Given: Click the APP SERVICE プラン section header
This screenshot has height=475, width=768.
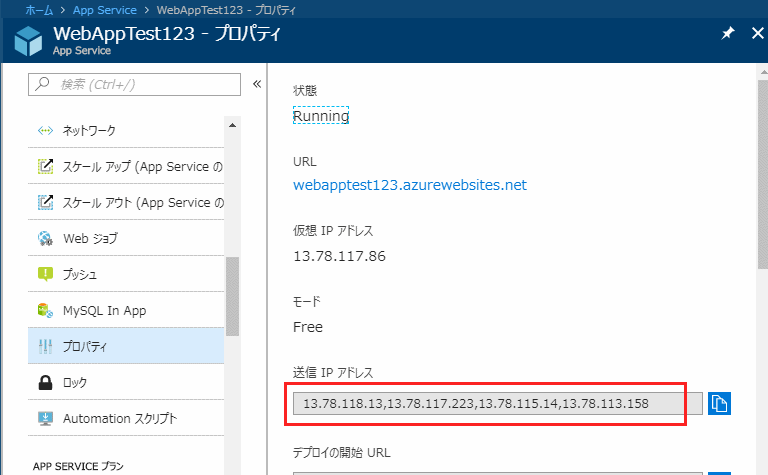Looking at the screenshot, I should pyautogui.click(x=78, y=466).
